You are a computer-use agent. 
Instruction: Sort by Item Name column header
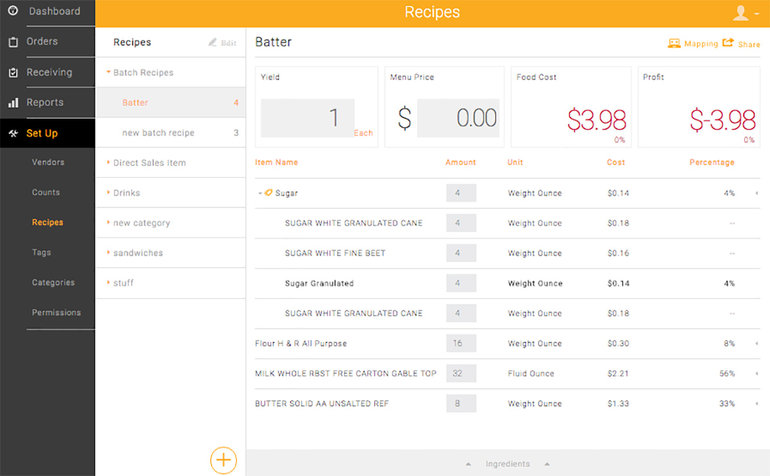276,162
